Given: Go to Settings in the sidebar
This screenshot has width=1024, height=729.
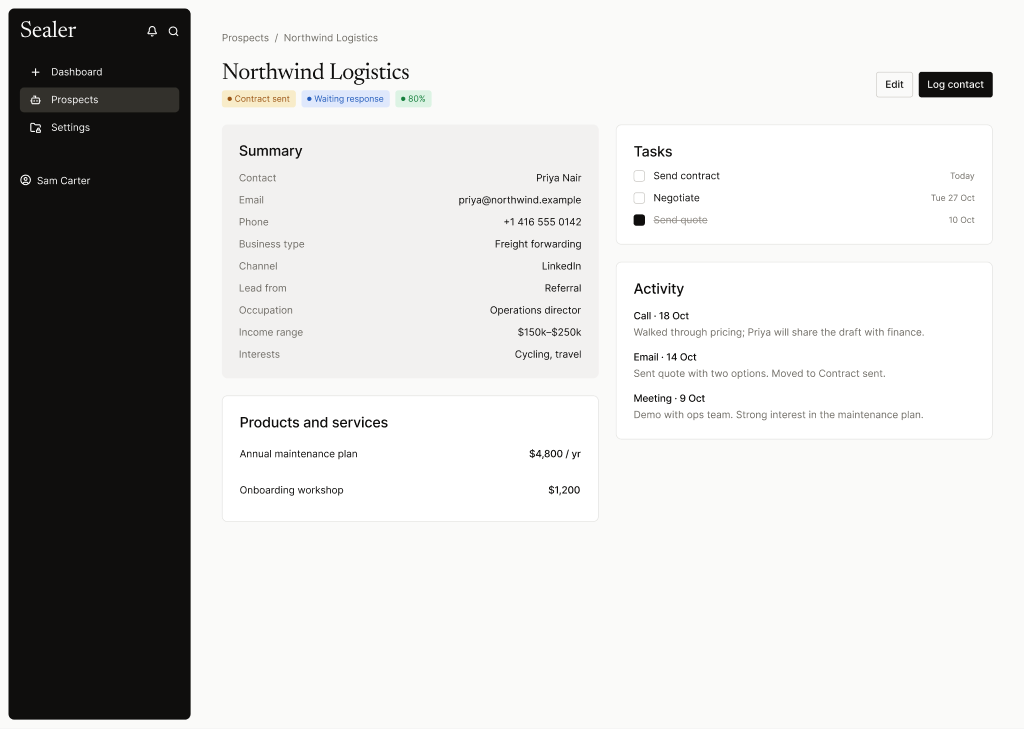Looking at the screenshot, I should pyautogui.click(x=99, y=127).
